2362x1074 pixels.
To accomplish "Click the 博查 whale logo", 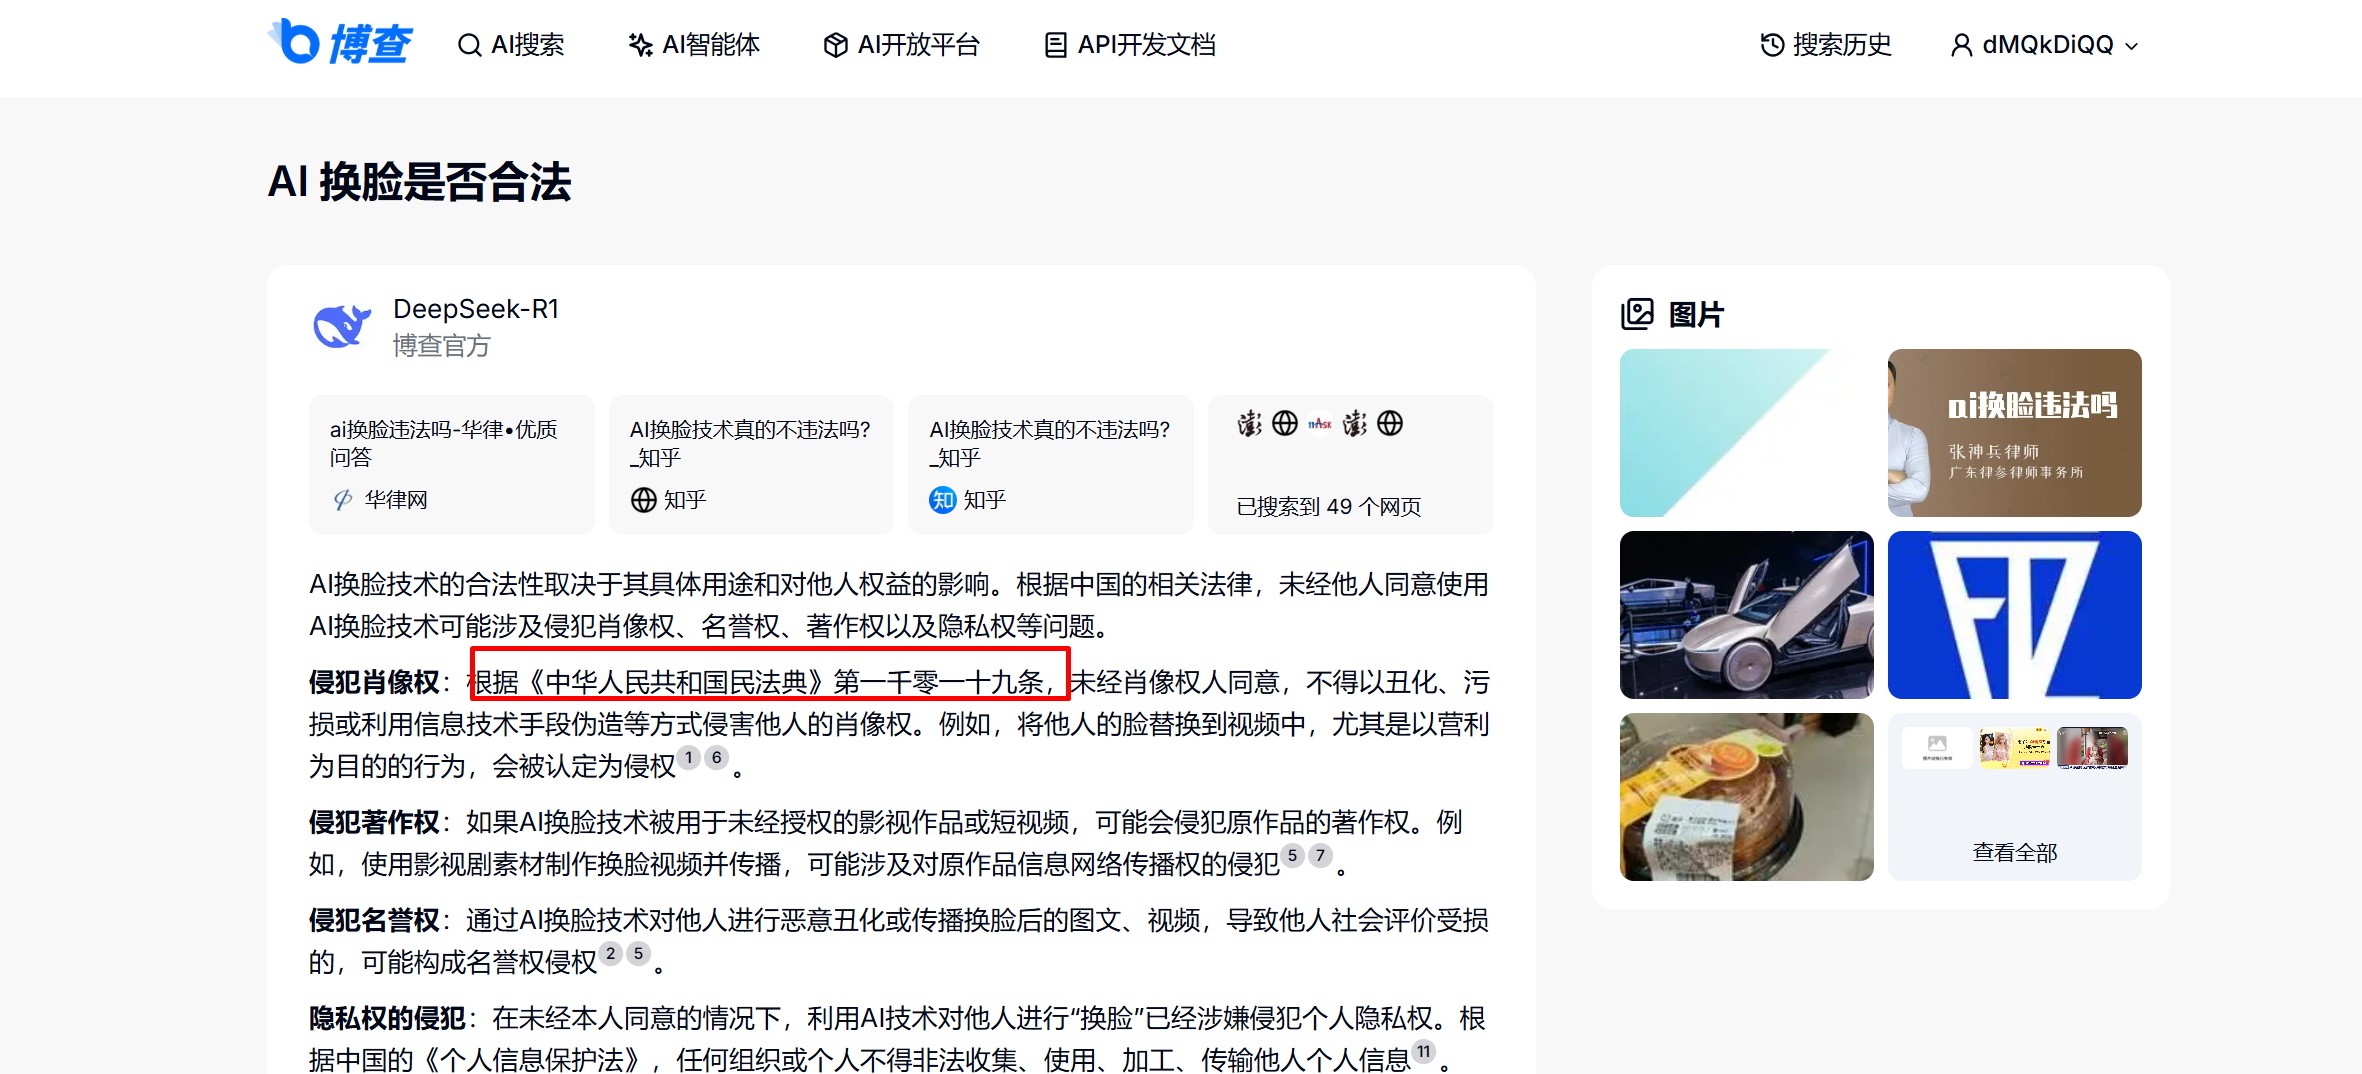I will 294,42.
